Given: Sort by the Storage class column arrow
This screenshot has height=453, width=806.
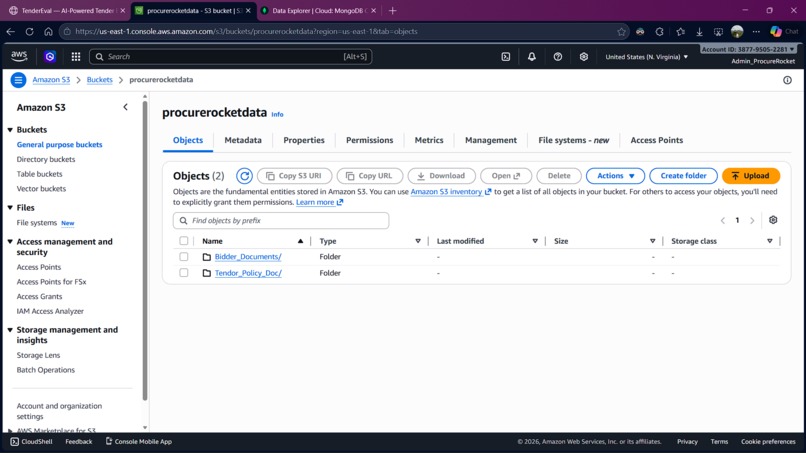Looking at the screenshot, I should [770, 241].
